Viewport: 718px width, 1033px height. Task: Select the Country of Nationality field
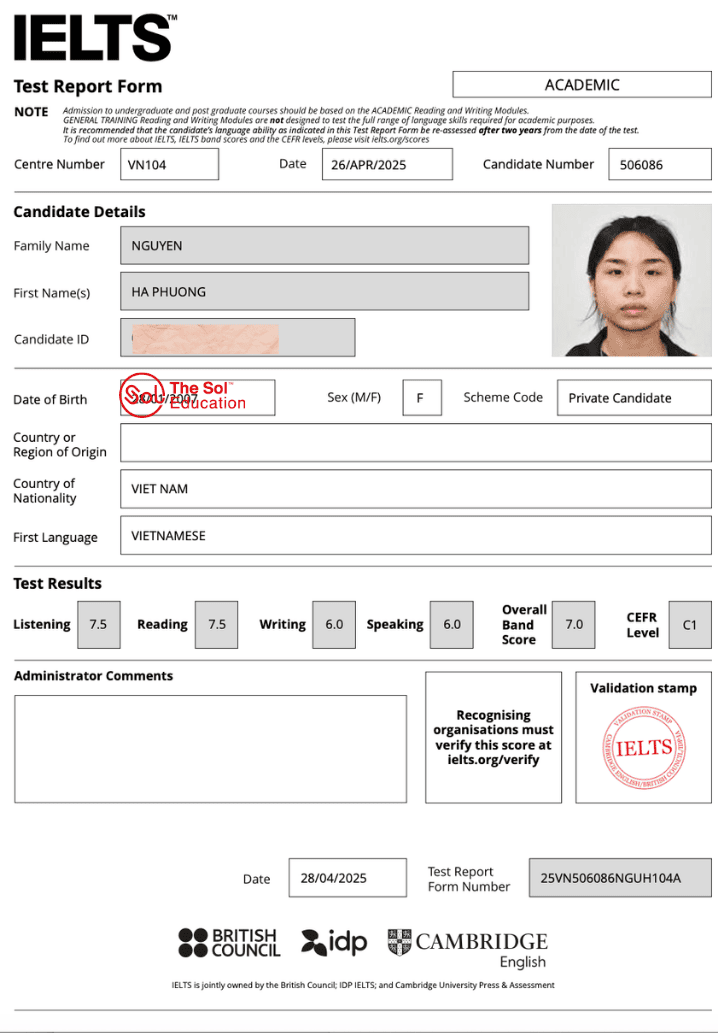click(415, 489)
